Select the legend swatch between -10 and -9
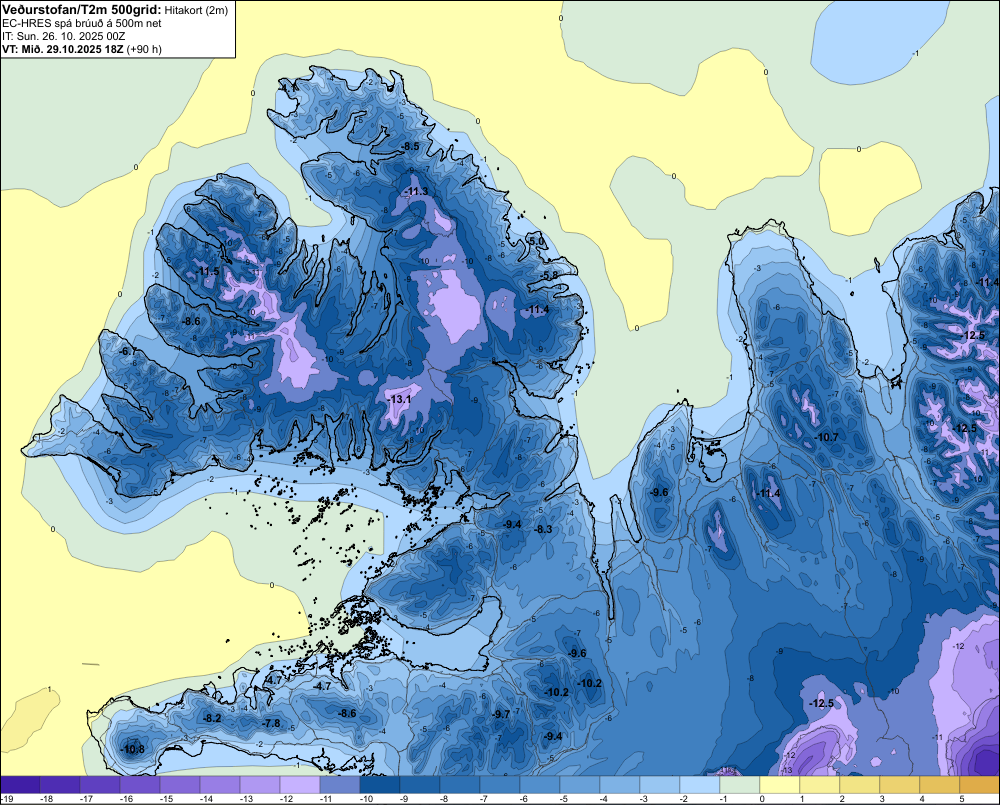 click(x=379, y=785)
